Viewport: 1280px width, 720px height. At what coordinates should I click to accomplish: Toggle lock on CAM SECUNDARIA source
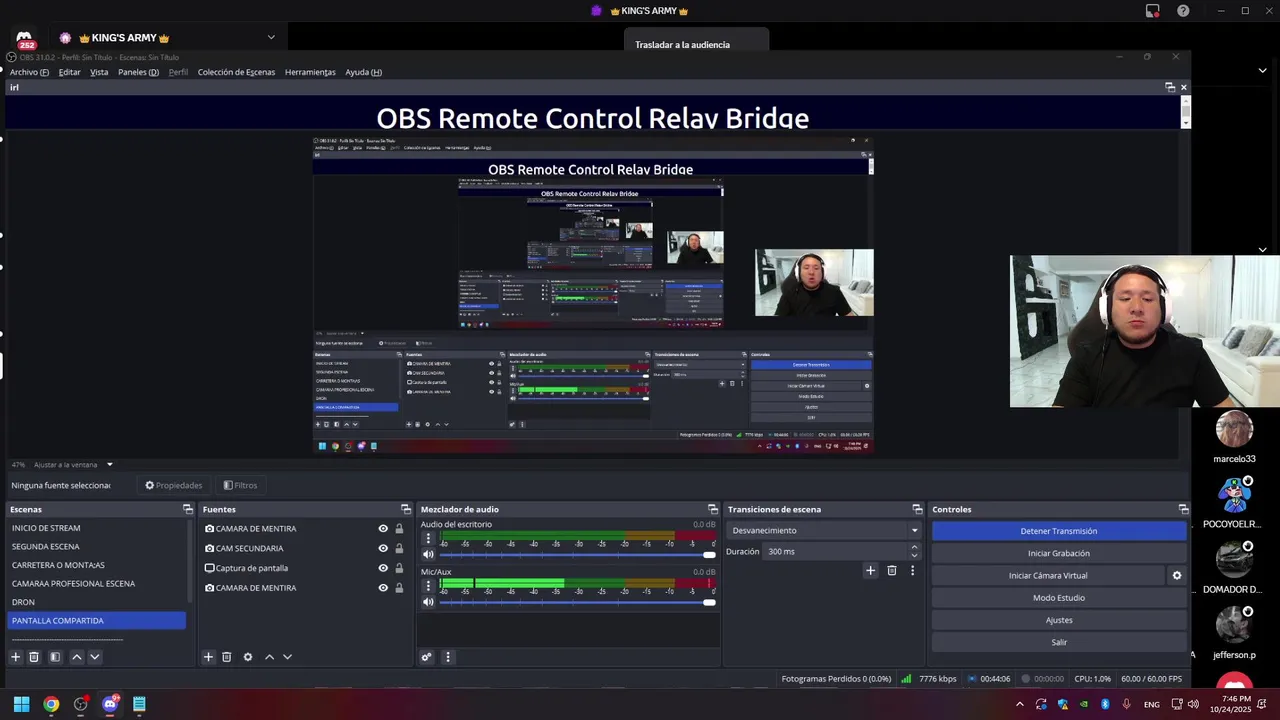coord(399,548)
